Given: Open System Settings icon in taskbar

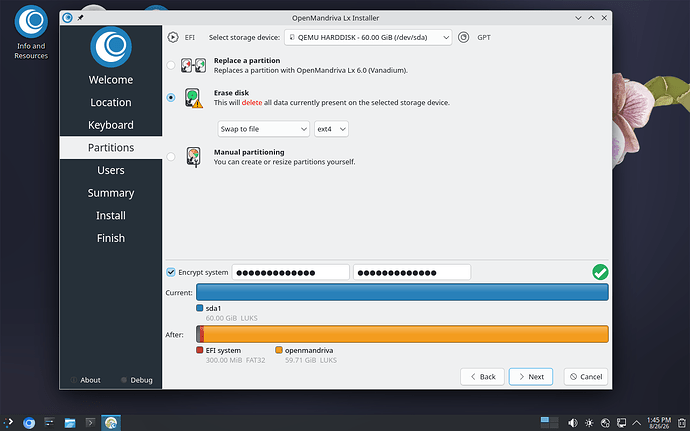Looking at the screenshot, I should click(49, 423).
